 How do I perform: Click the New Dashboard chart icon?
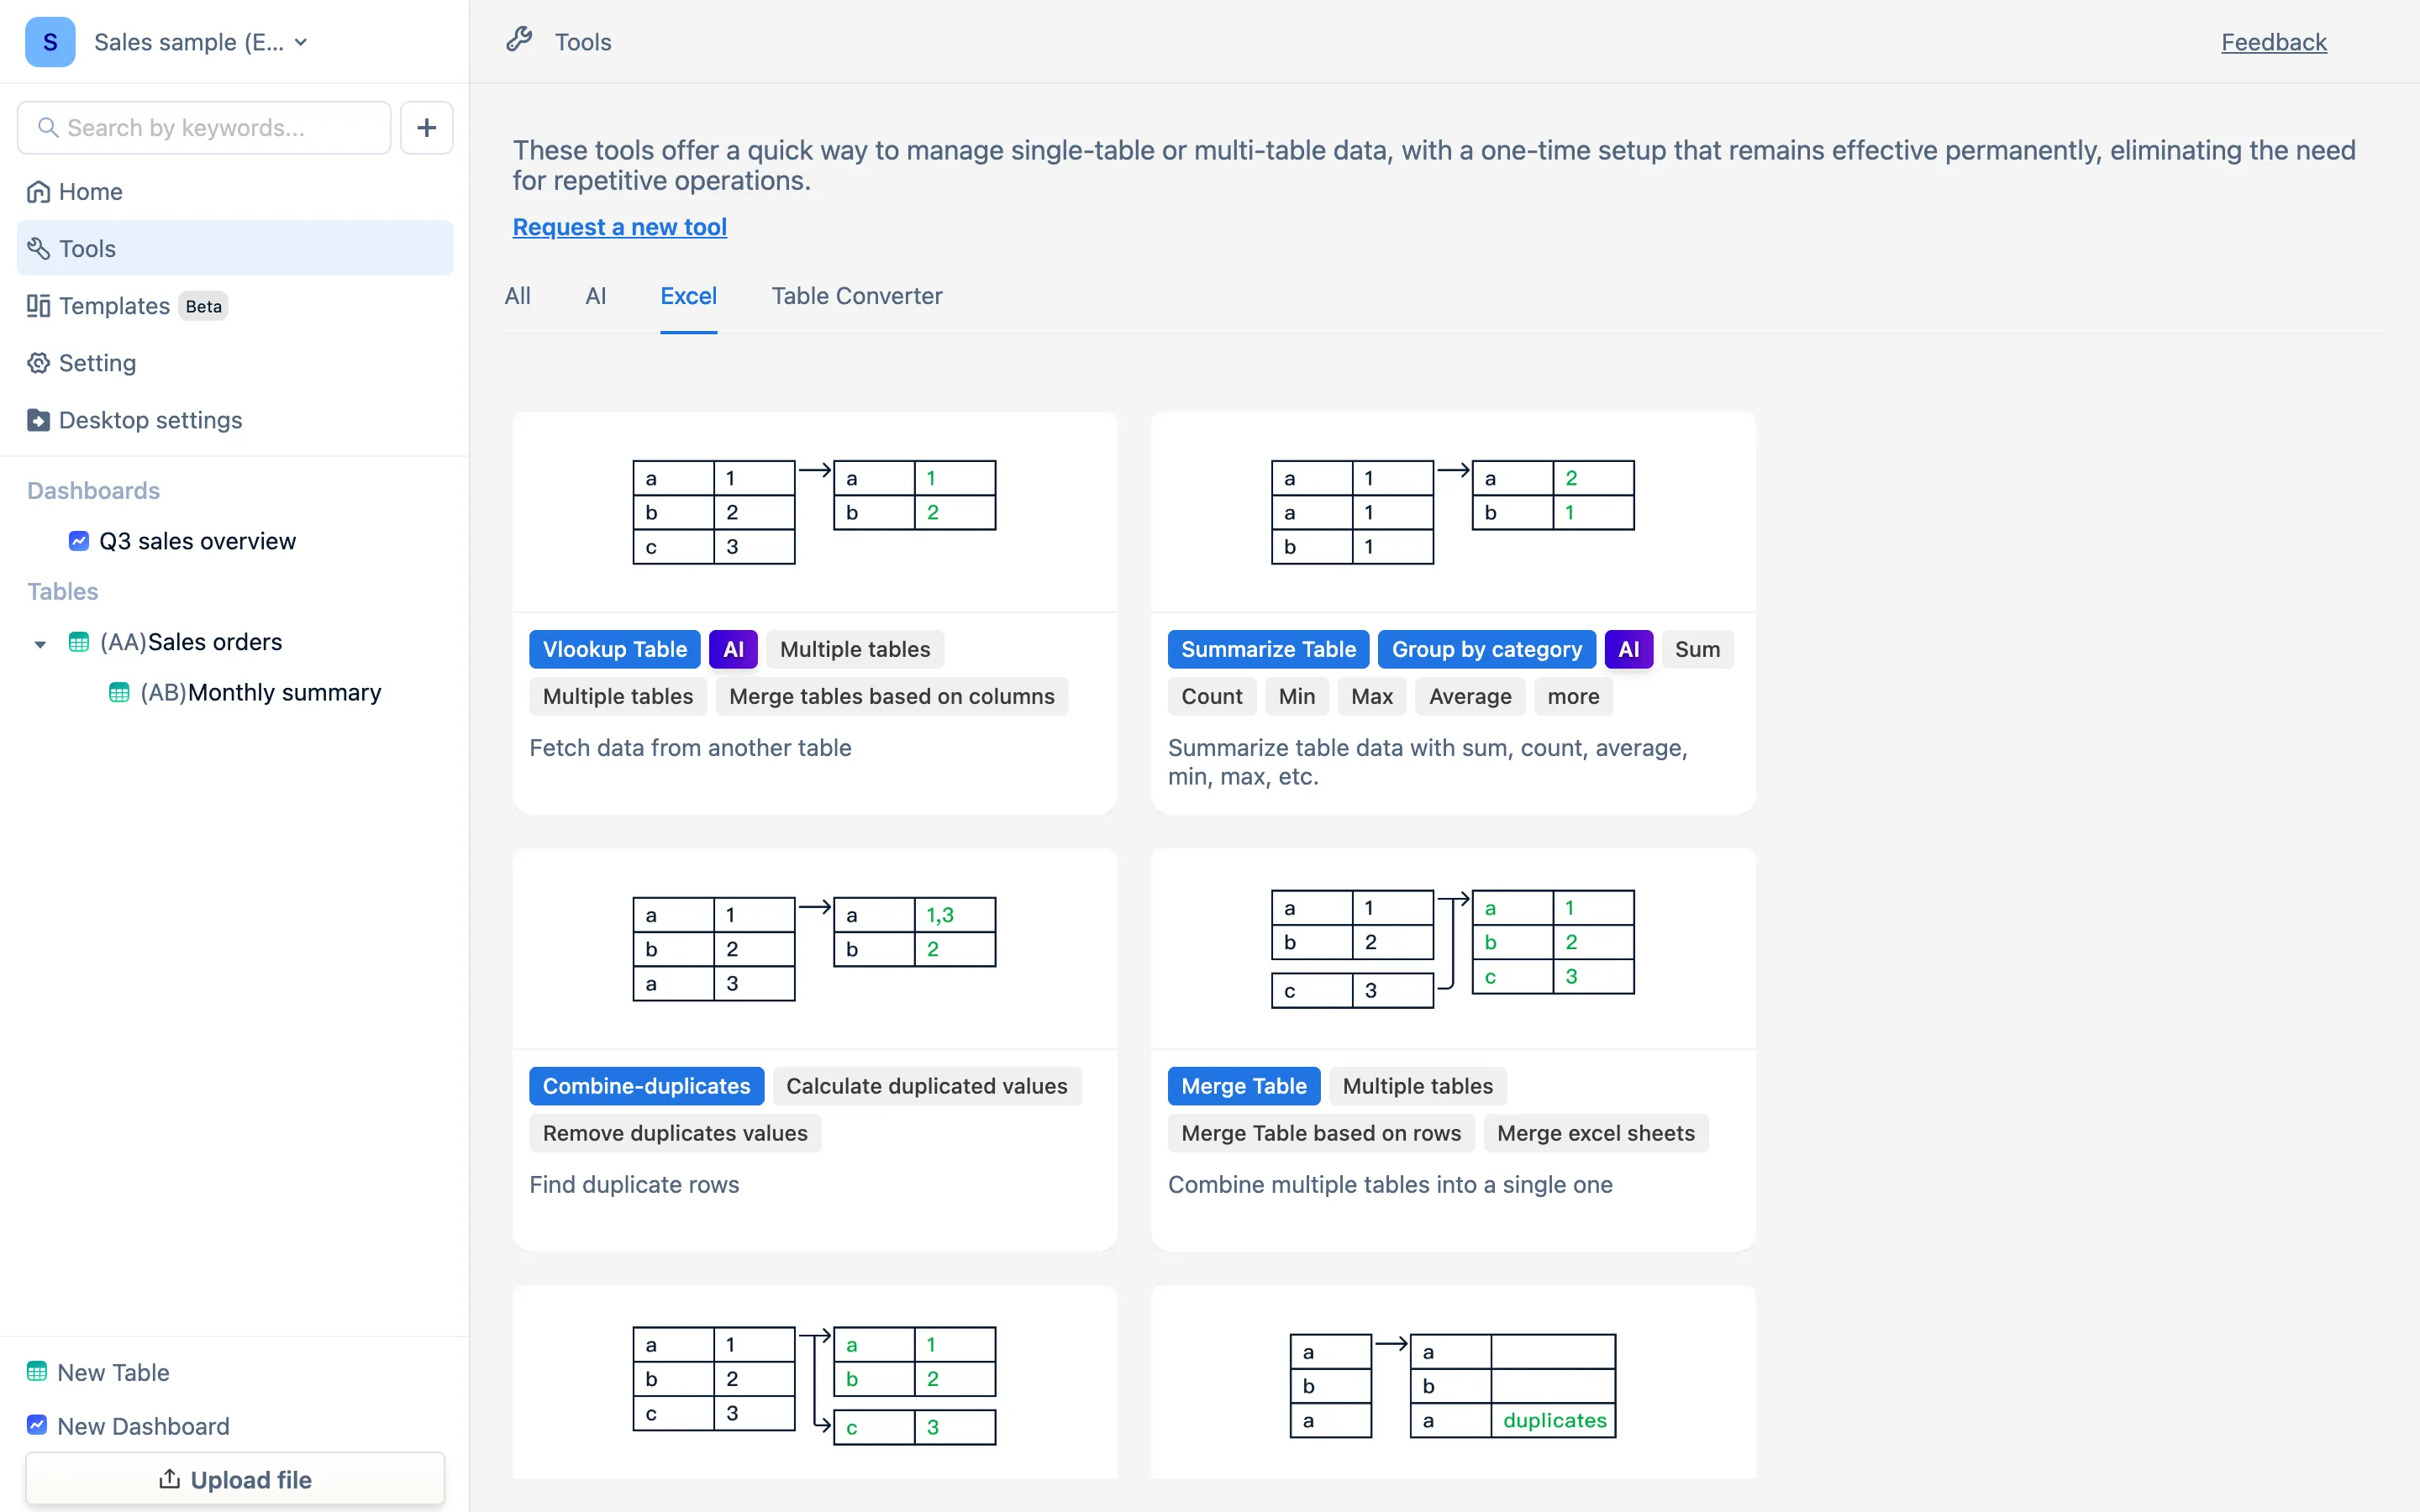click(37, 1425)
